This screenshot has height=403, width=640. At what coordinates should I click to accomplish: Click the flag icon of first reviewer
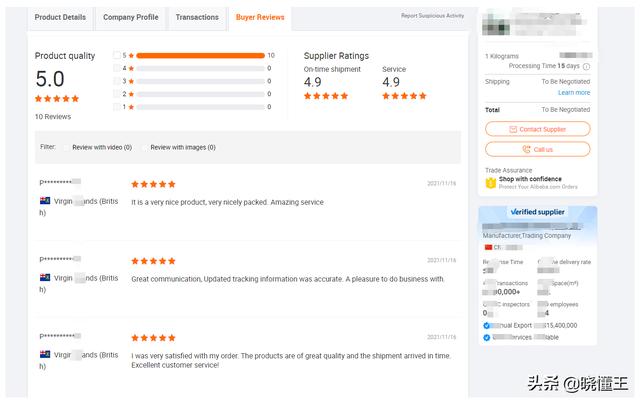[45, 200]
